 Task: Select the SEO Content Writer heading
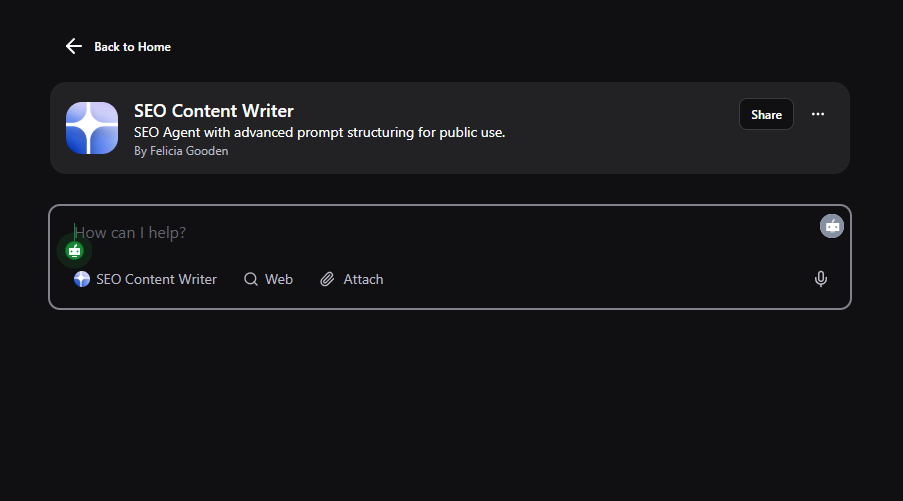pyautogui.click(x=214, y=111)
